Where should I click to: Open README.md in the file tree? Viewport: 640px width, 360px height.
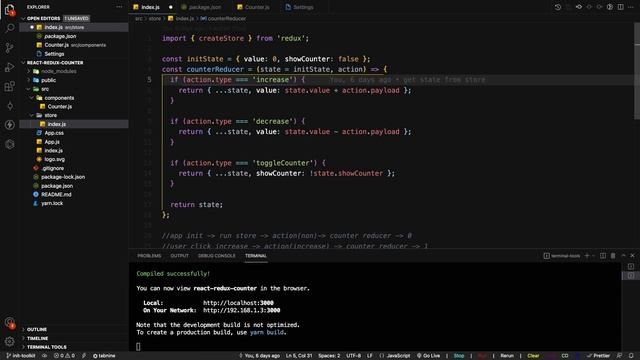(56, 195)
